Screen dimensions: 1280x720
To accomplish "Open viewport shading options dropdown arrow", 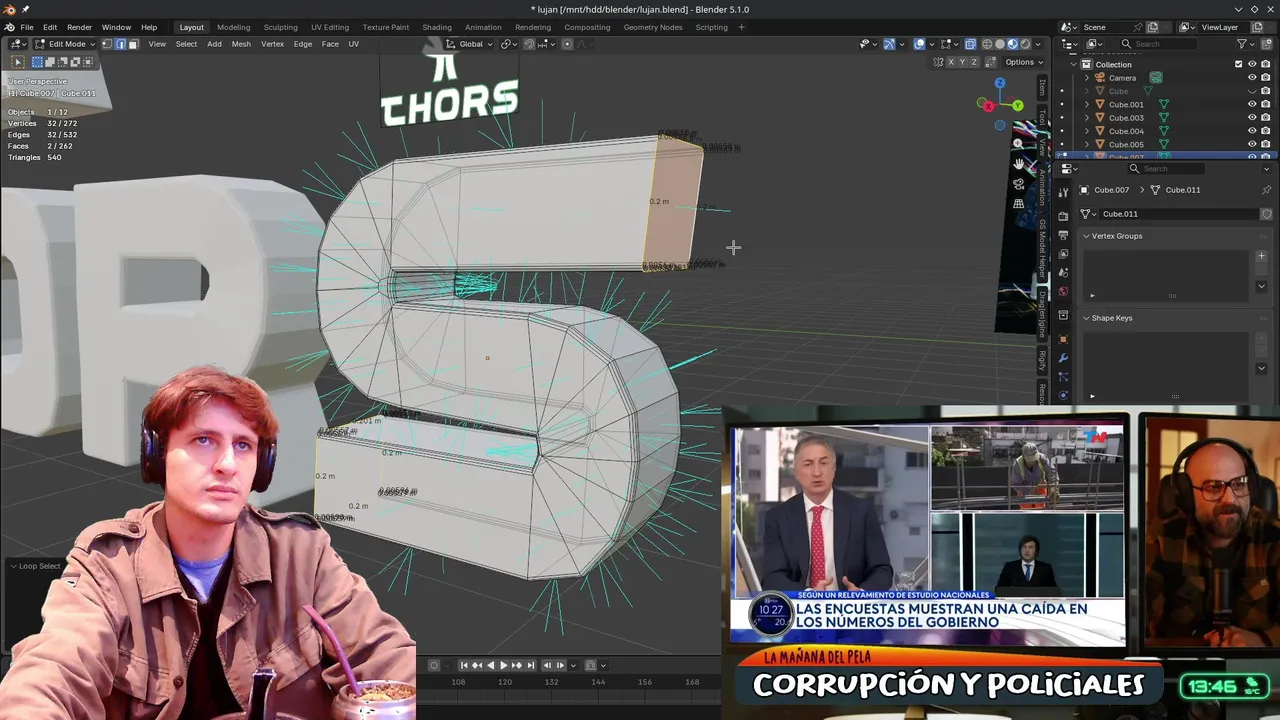I will pos(1038,44).
